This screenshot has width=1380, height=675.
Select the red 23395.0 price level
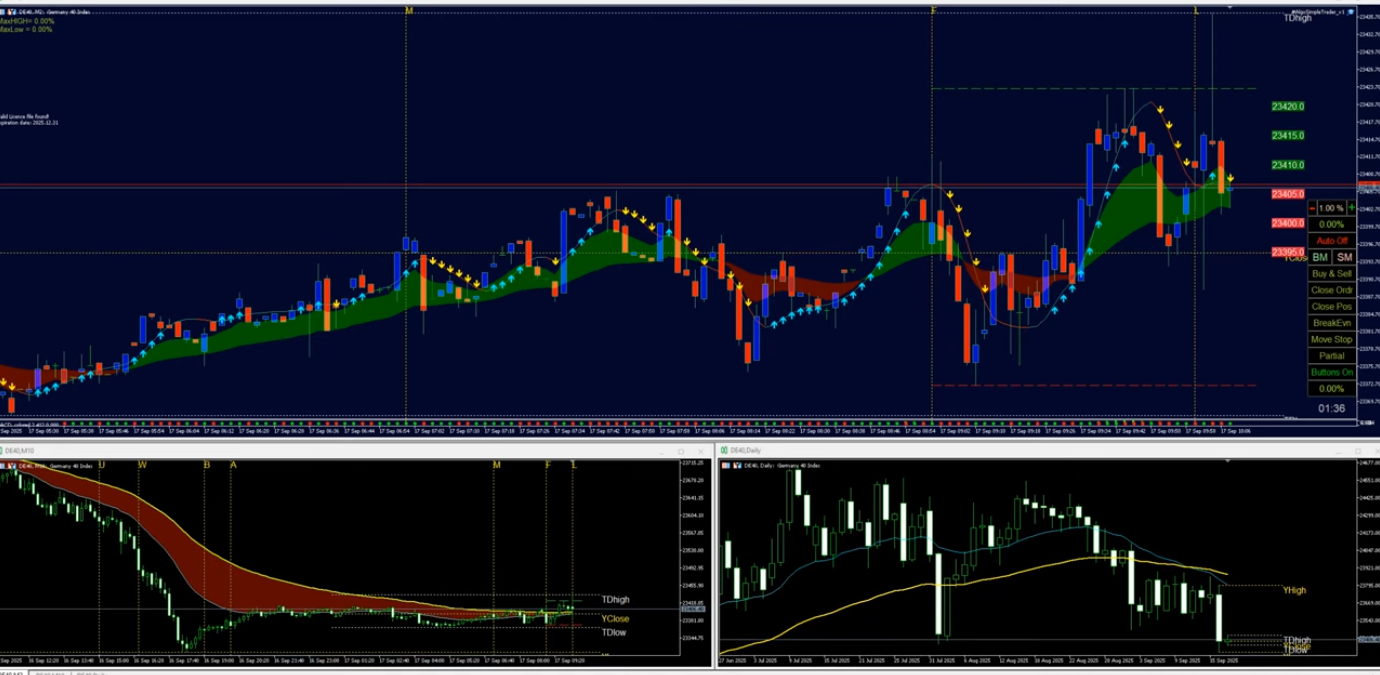pyautogui.click(x=1287, y=252)
